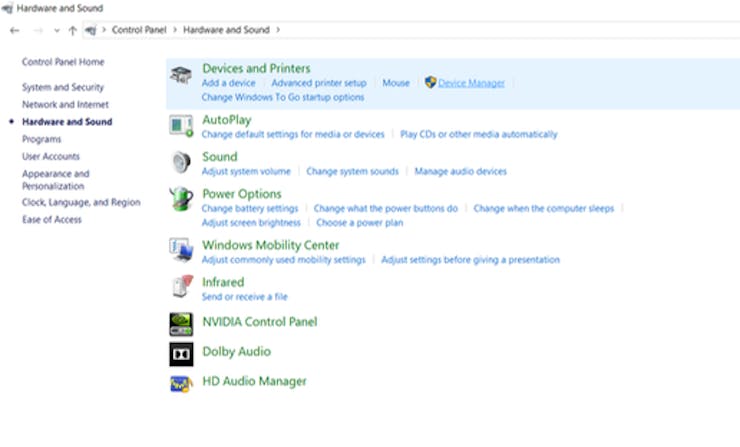Screen dimensions: 740x447
Task: Select Network and Internet category
Action: click(x=65, y=104)
